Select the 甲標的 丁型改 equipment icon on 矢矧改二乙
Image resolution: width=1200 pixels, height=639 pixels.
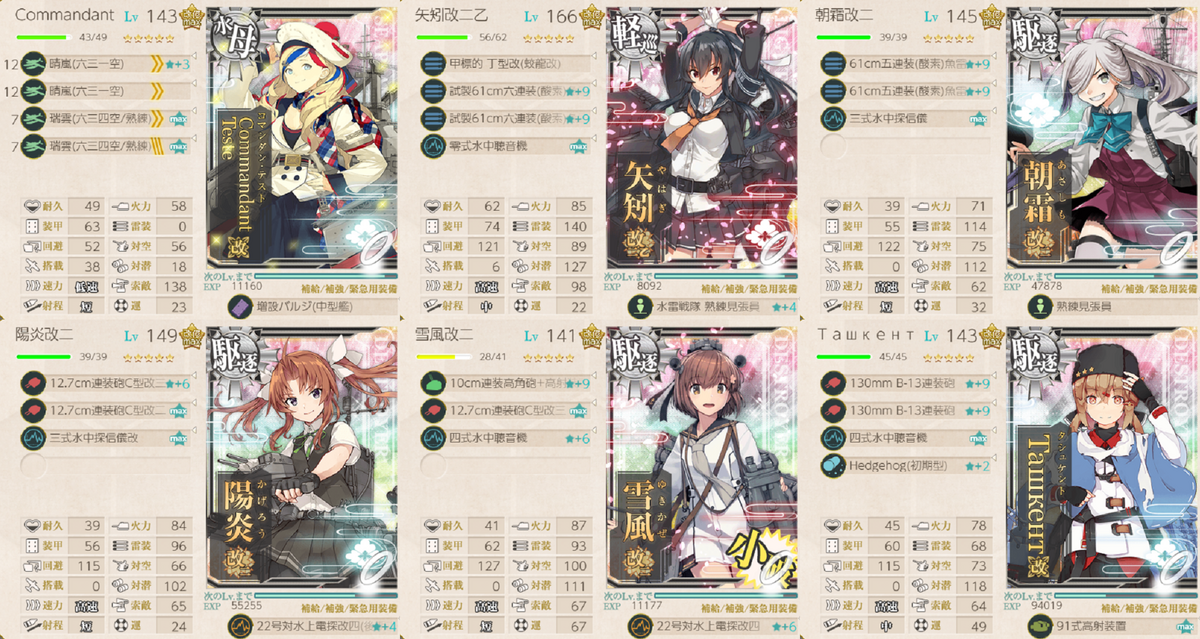433,64
